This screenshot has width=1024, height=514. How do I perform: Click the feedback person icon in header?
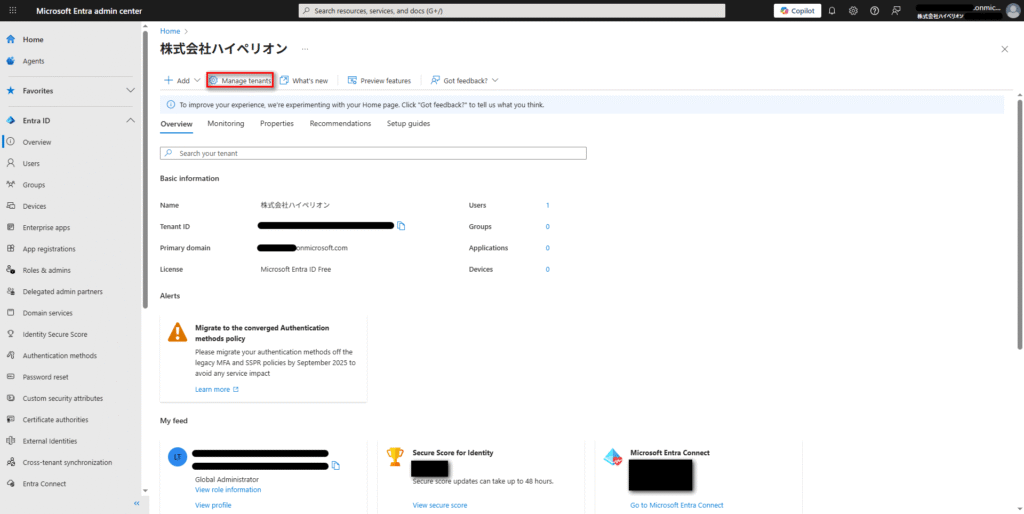897,10
